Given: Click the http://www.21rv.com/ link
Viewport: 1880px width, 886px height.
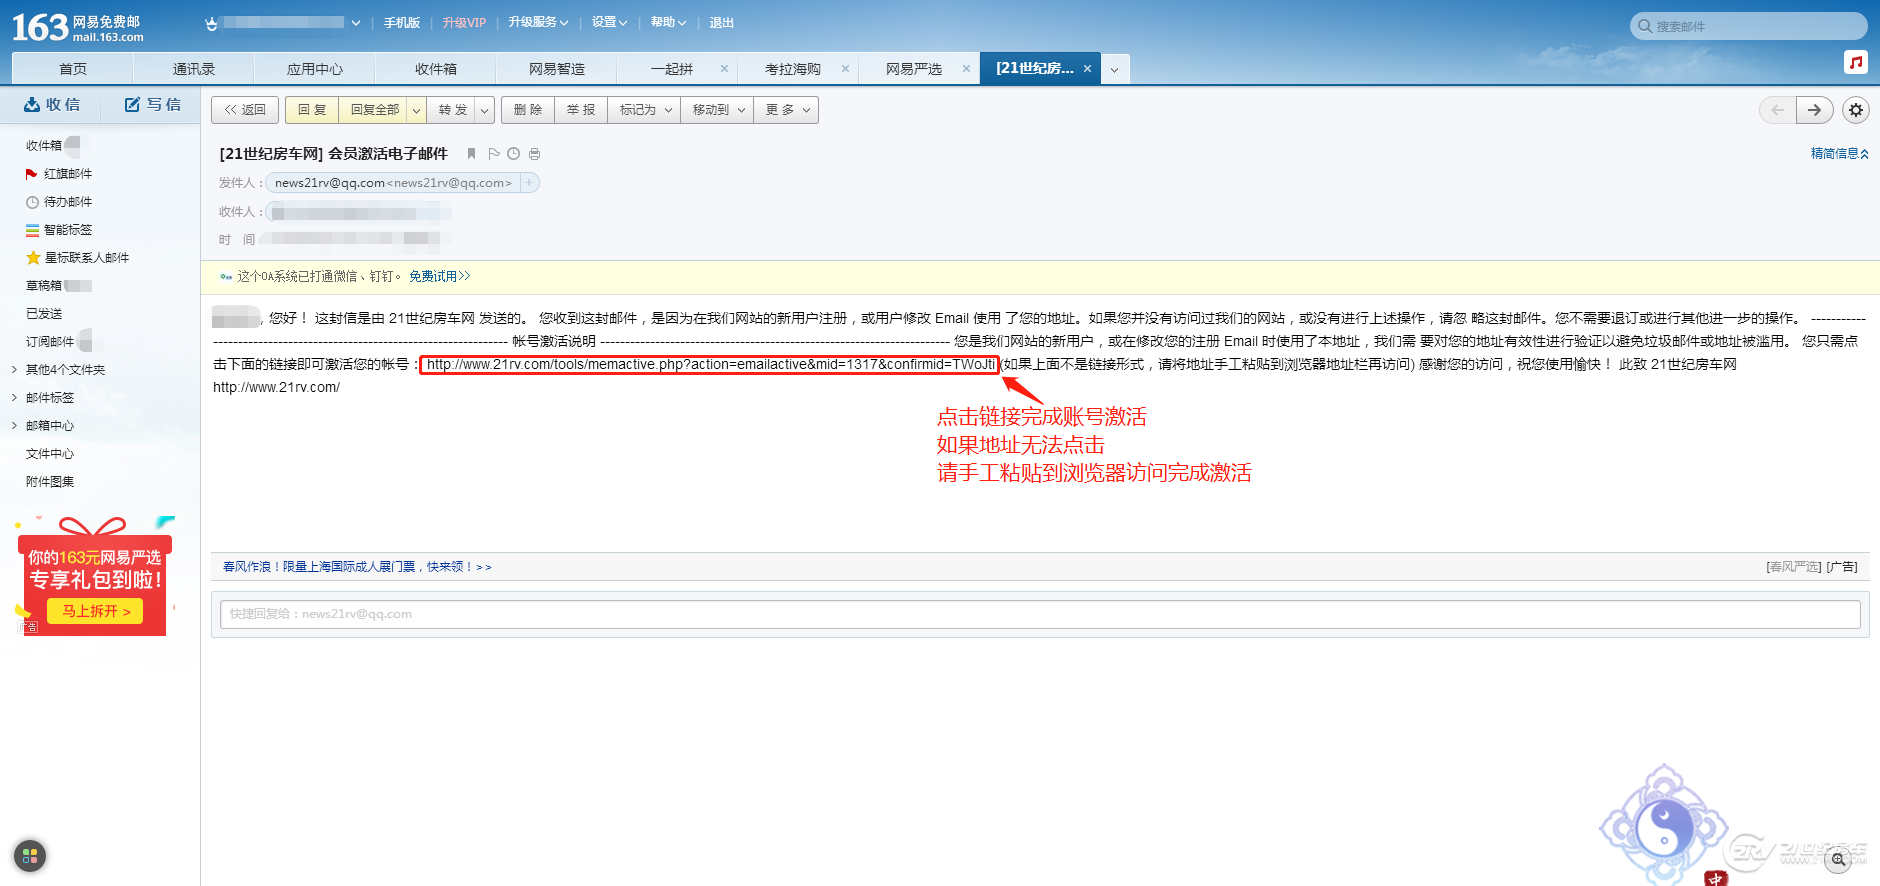Looking at the screenshot, I should tap(276, 388).
